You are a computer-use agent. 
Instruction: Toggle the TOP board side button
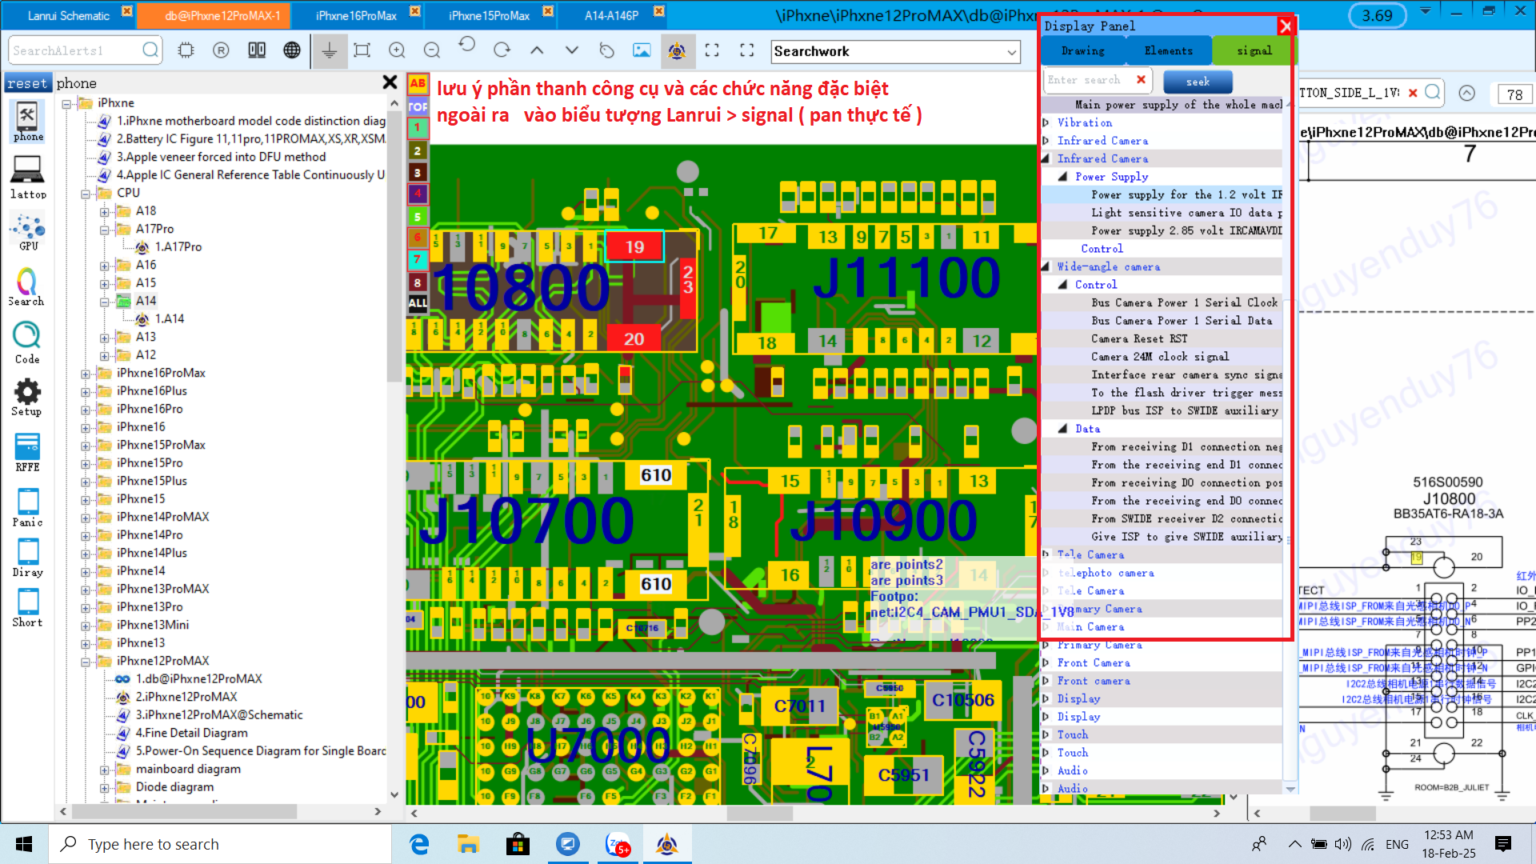pyautogui.click(x=417, y=106)
